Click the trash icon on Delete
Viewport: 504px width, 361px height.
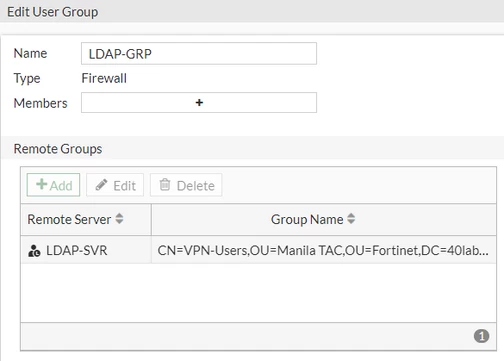point(165,184)
